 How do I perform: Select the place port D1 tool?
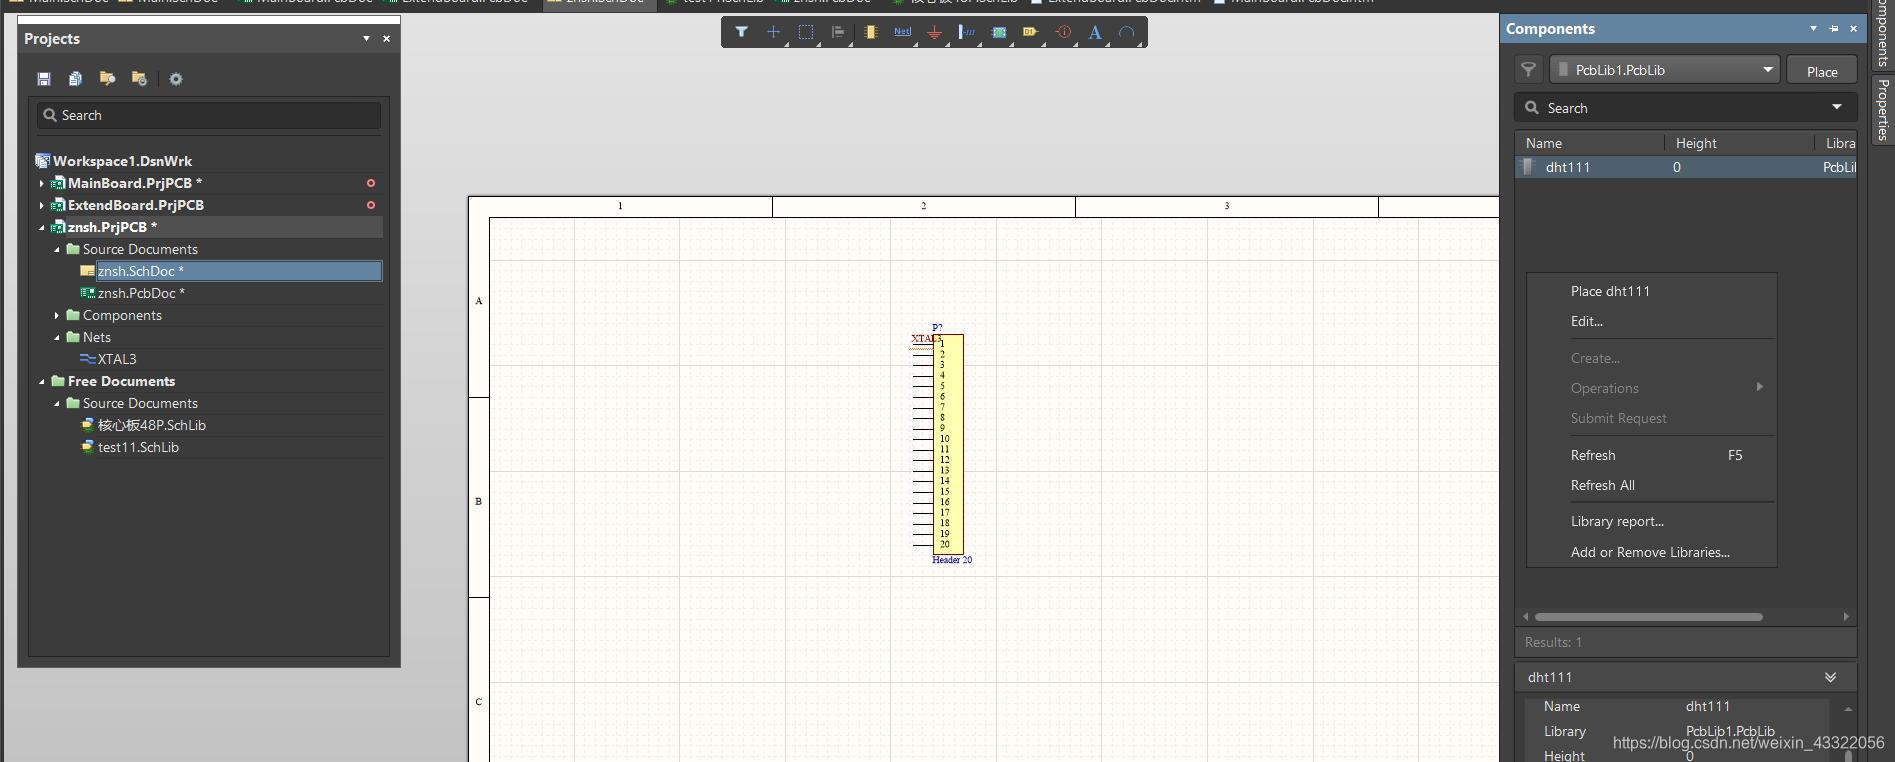coord(1030,32)
